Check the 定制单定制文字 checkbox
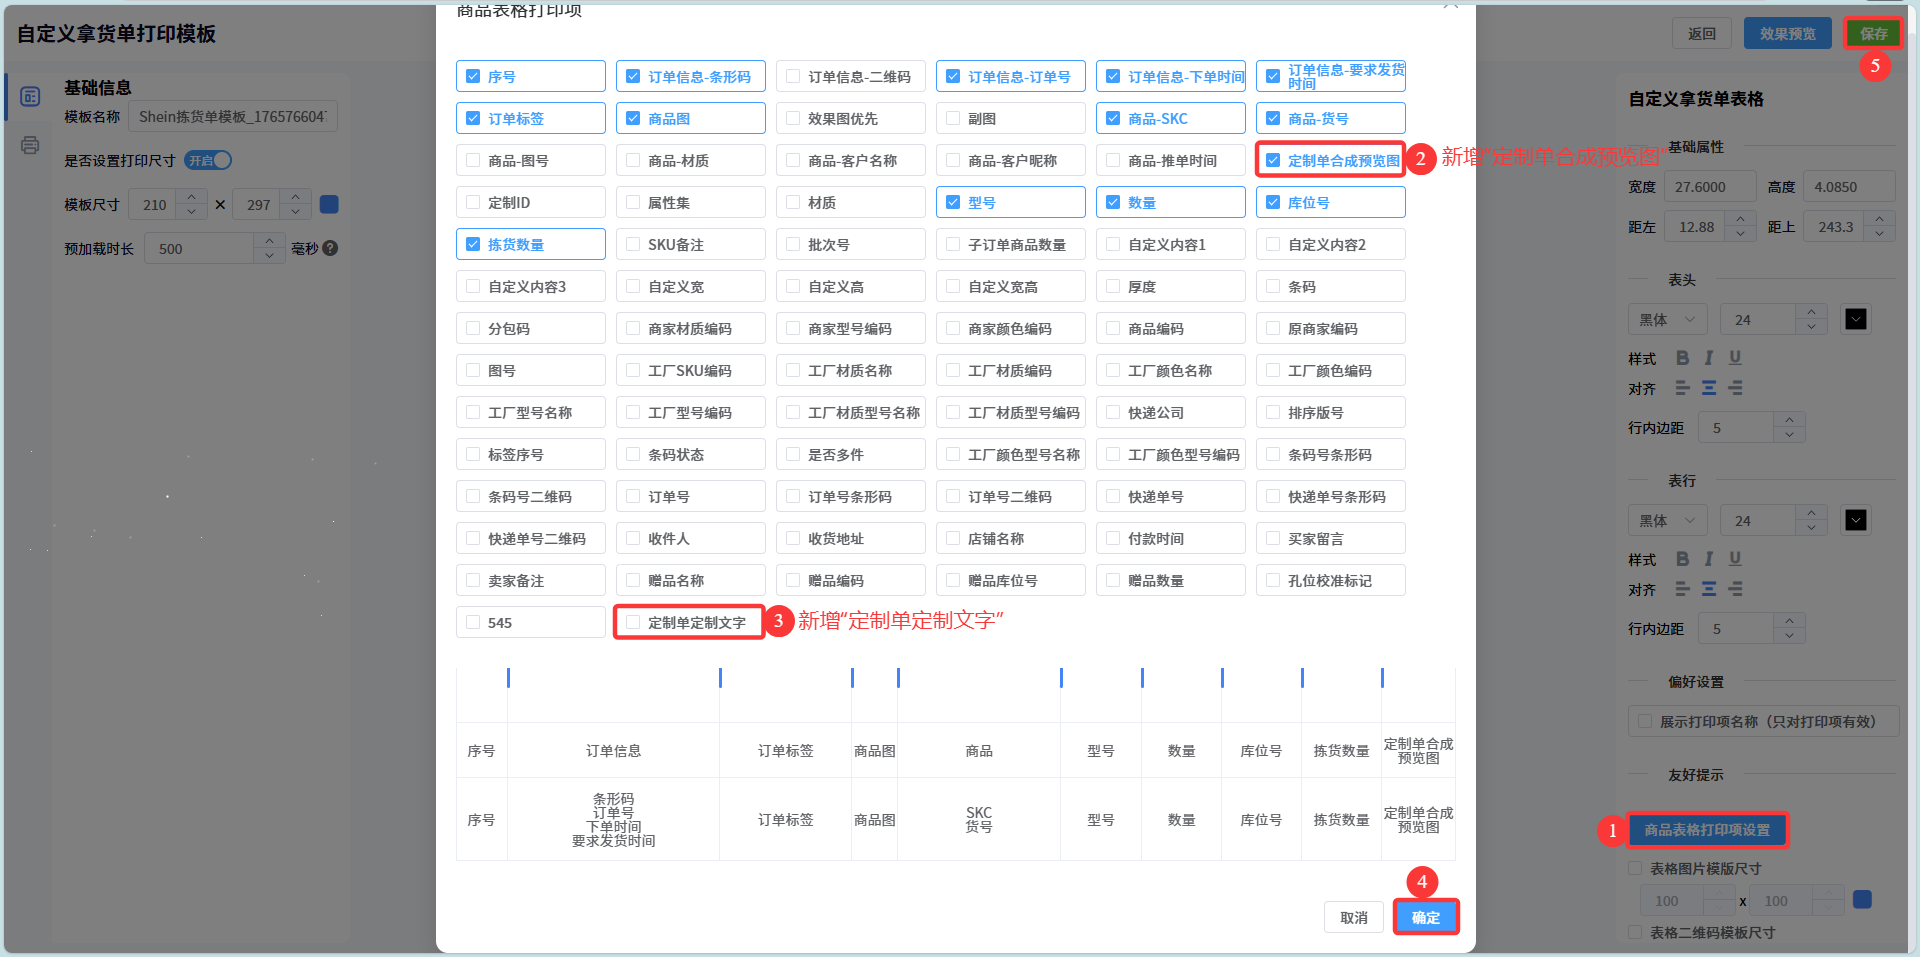Viewport: 1920px width, 957px height. pyautogui.click(x=633, y=622)
